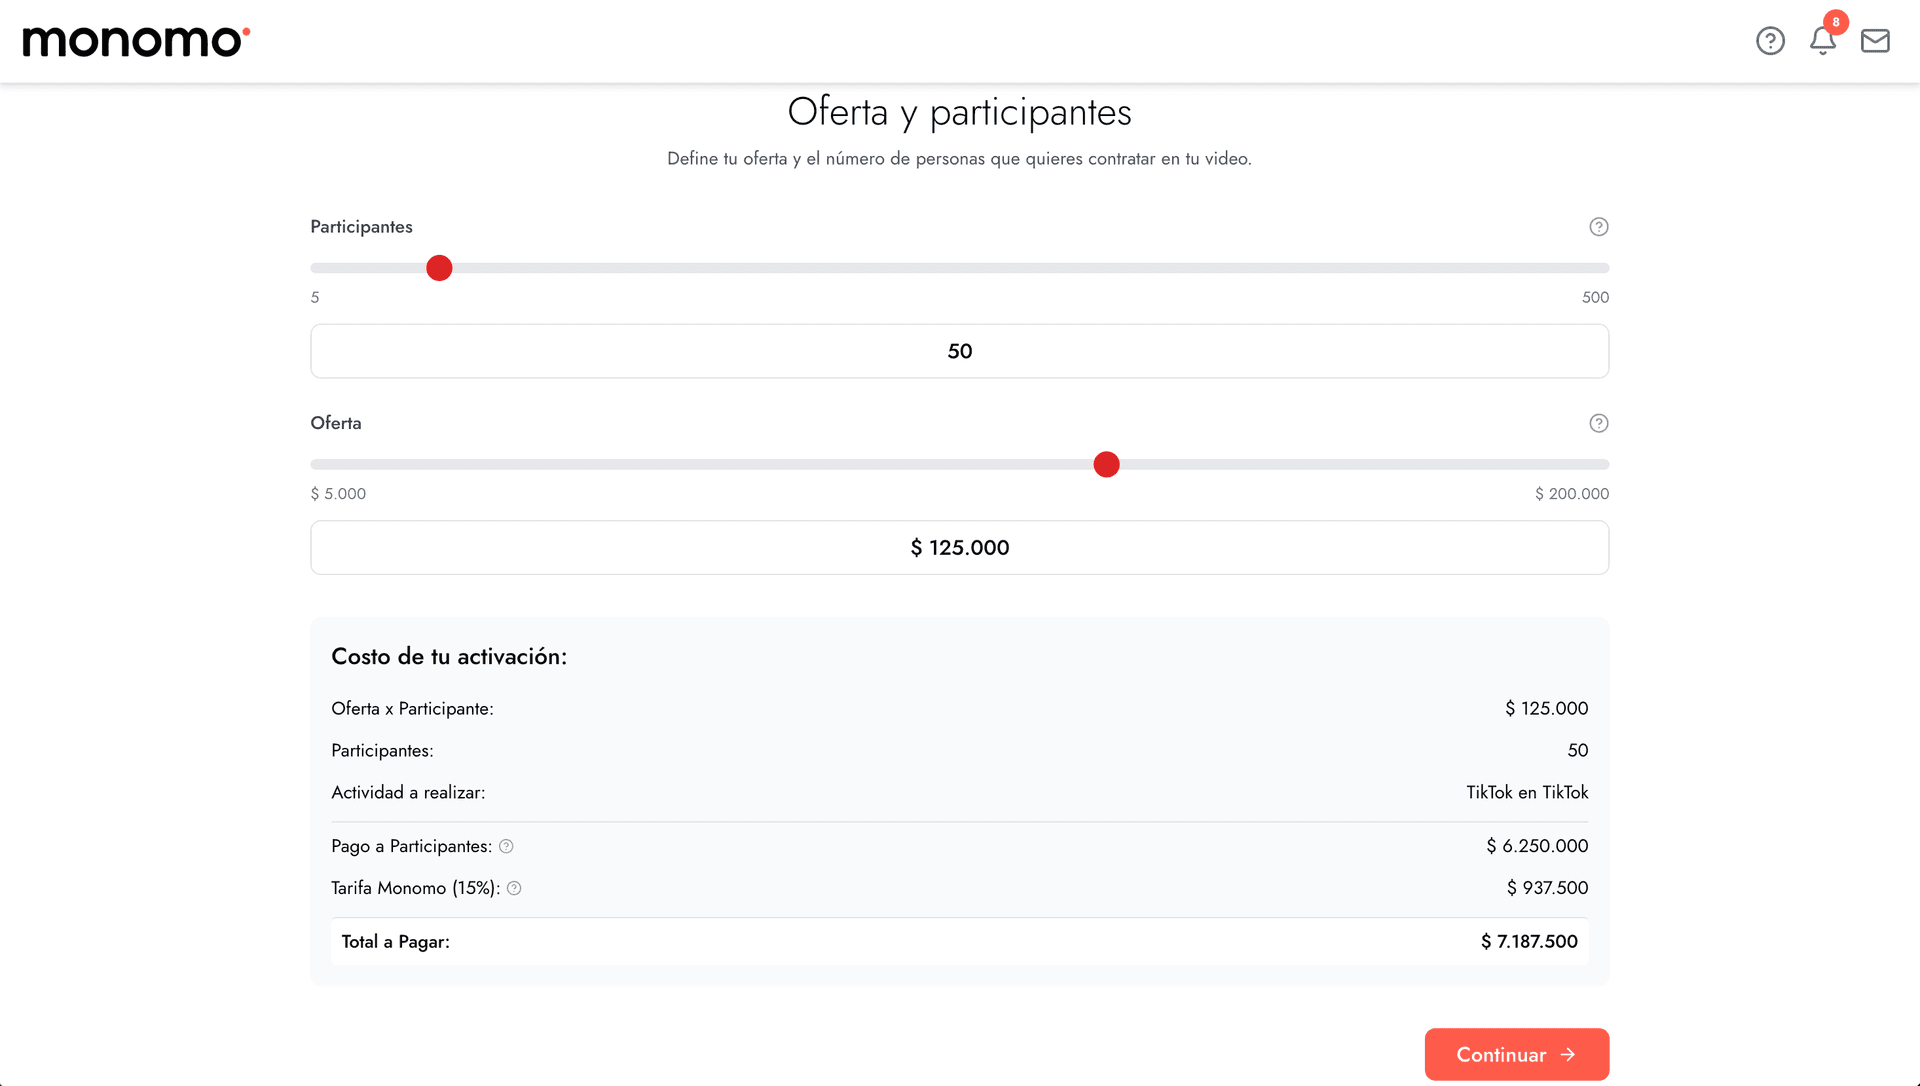Click the Total a Pagar amount
Image resolution: width=1920 pixels, height=1086 pixels.
[x=1528, y=941]
